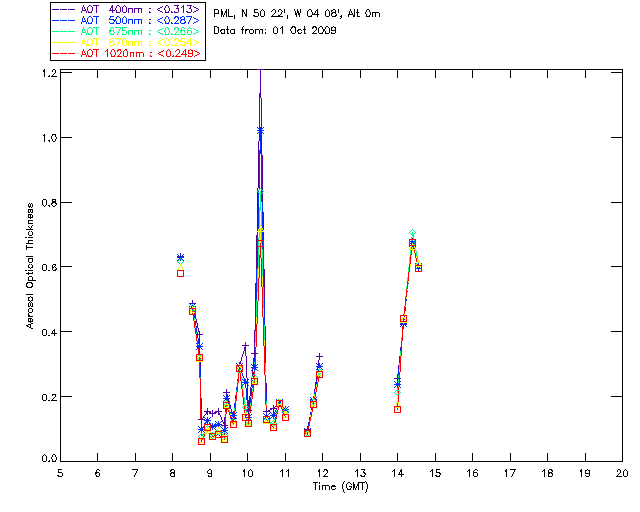Click the y-axis tick label 0.0
The image size is (640, 512).
(x=47, y=460)
